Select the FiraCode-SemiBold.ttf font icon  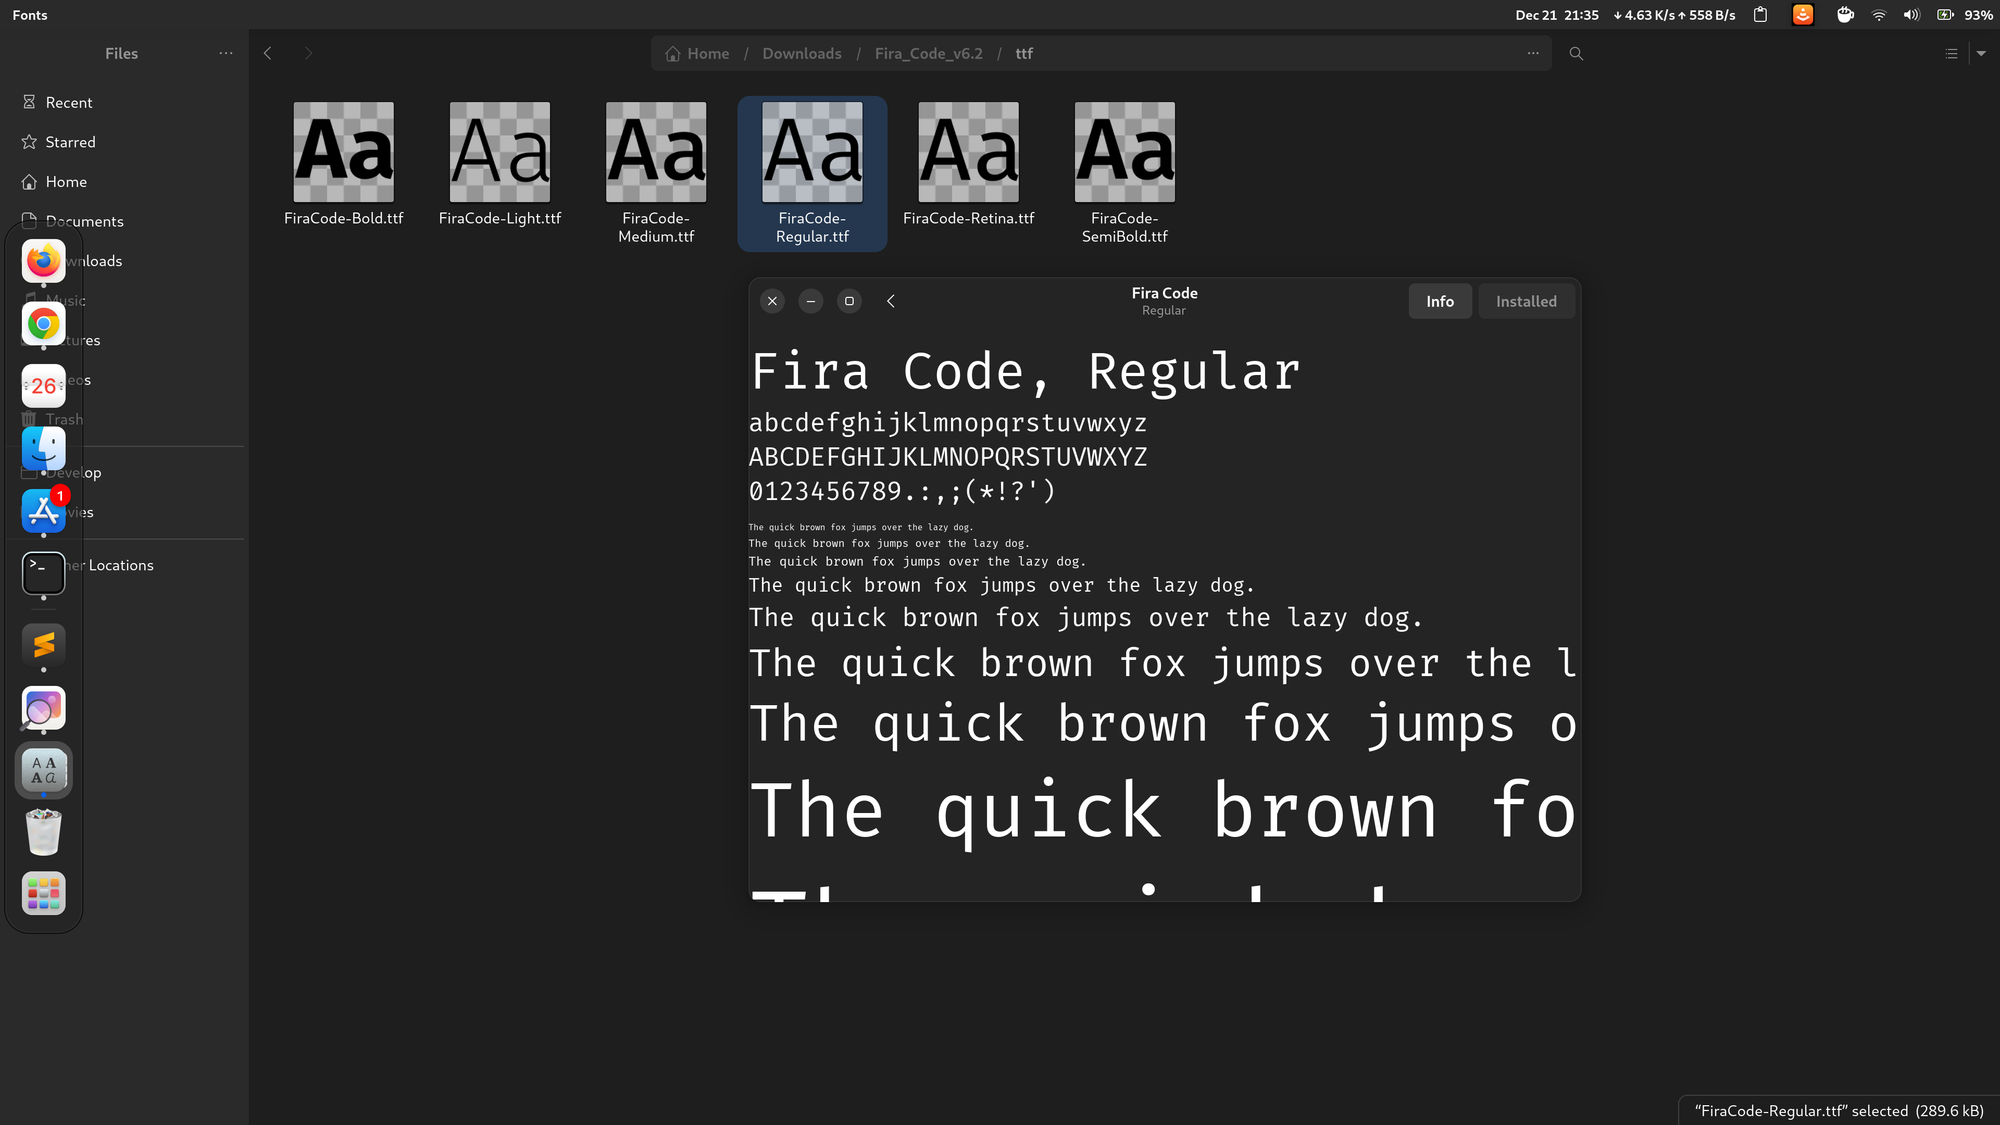tap(1125, 151)
